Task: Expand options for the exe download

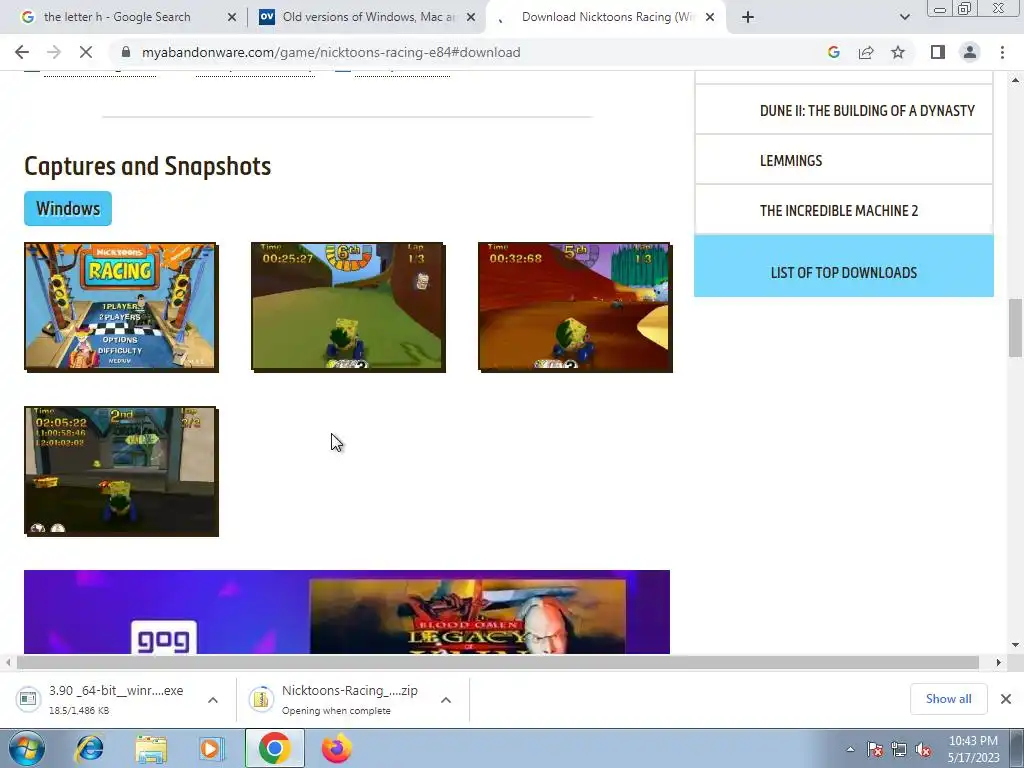Action: [213, 699]
